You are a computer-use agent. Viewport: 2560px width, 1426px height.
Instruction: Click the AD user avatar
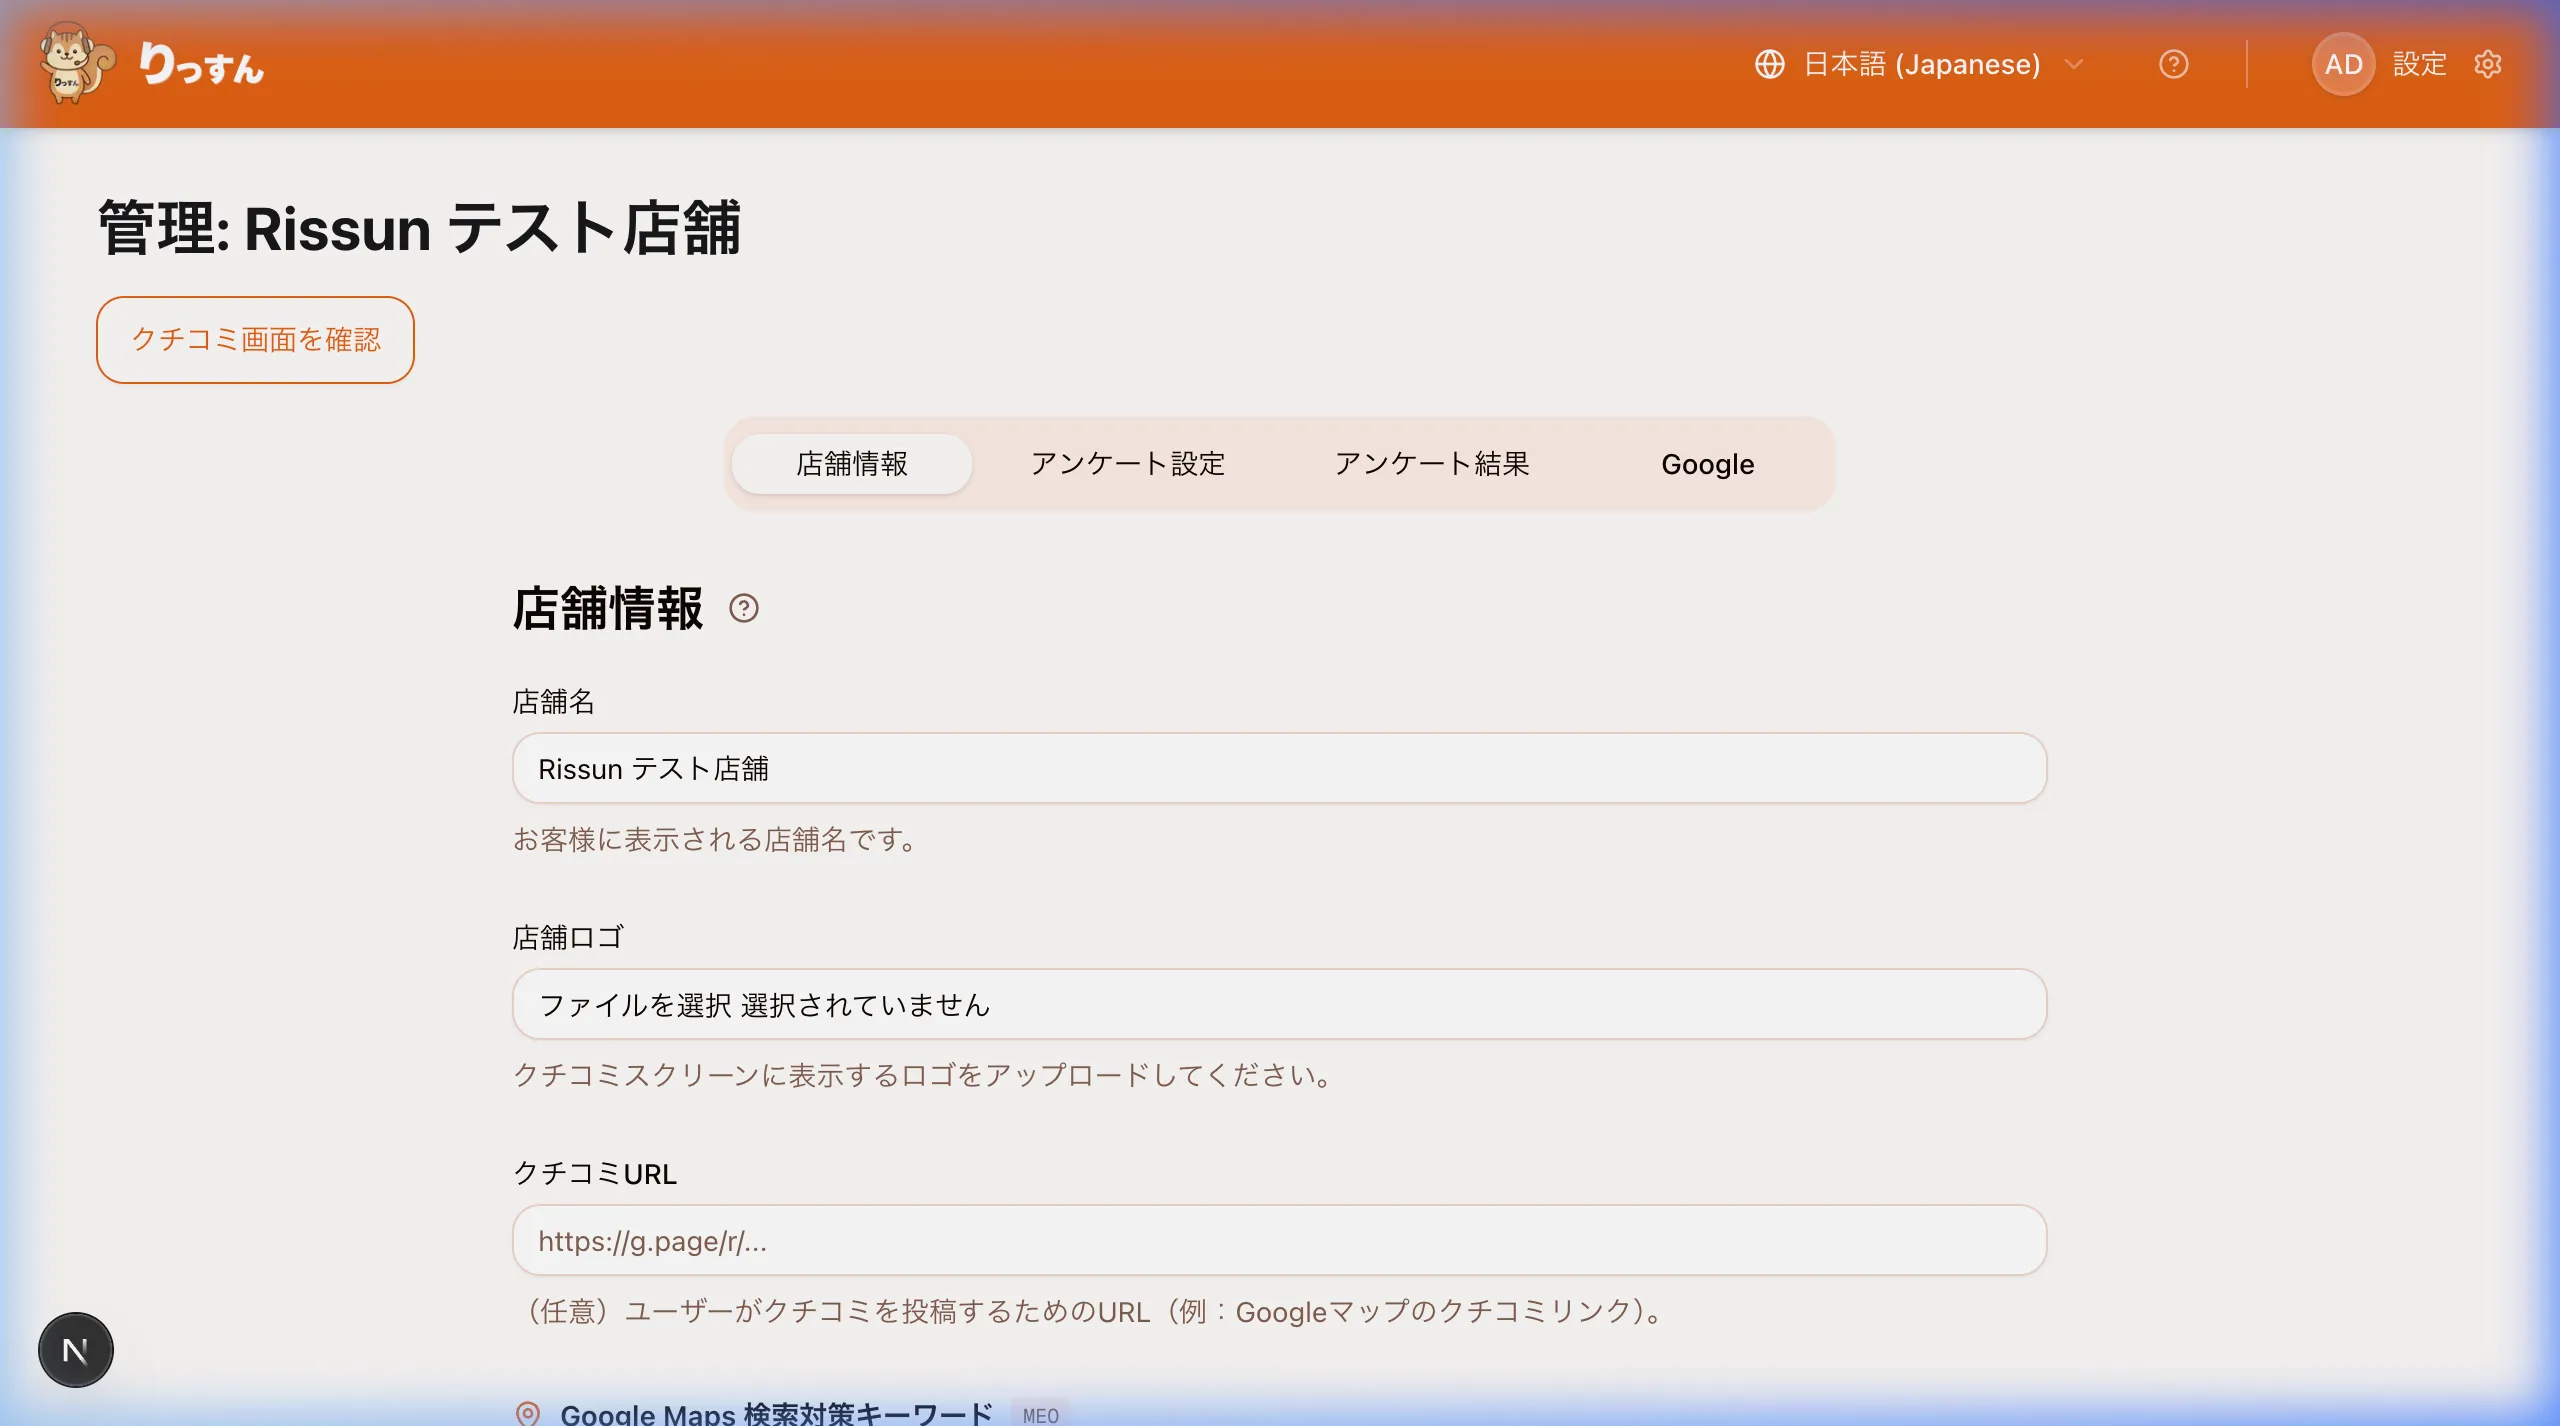point(2343,64)
